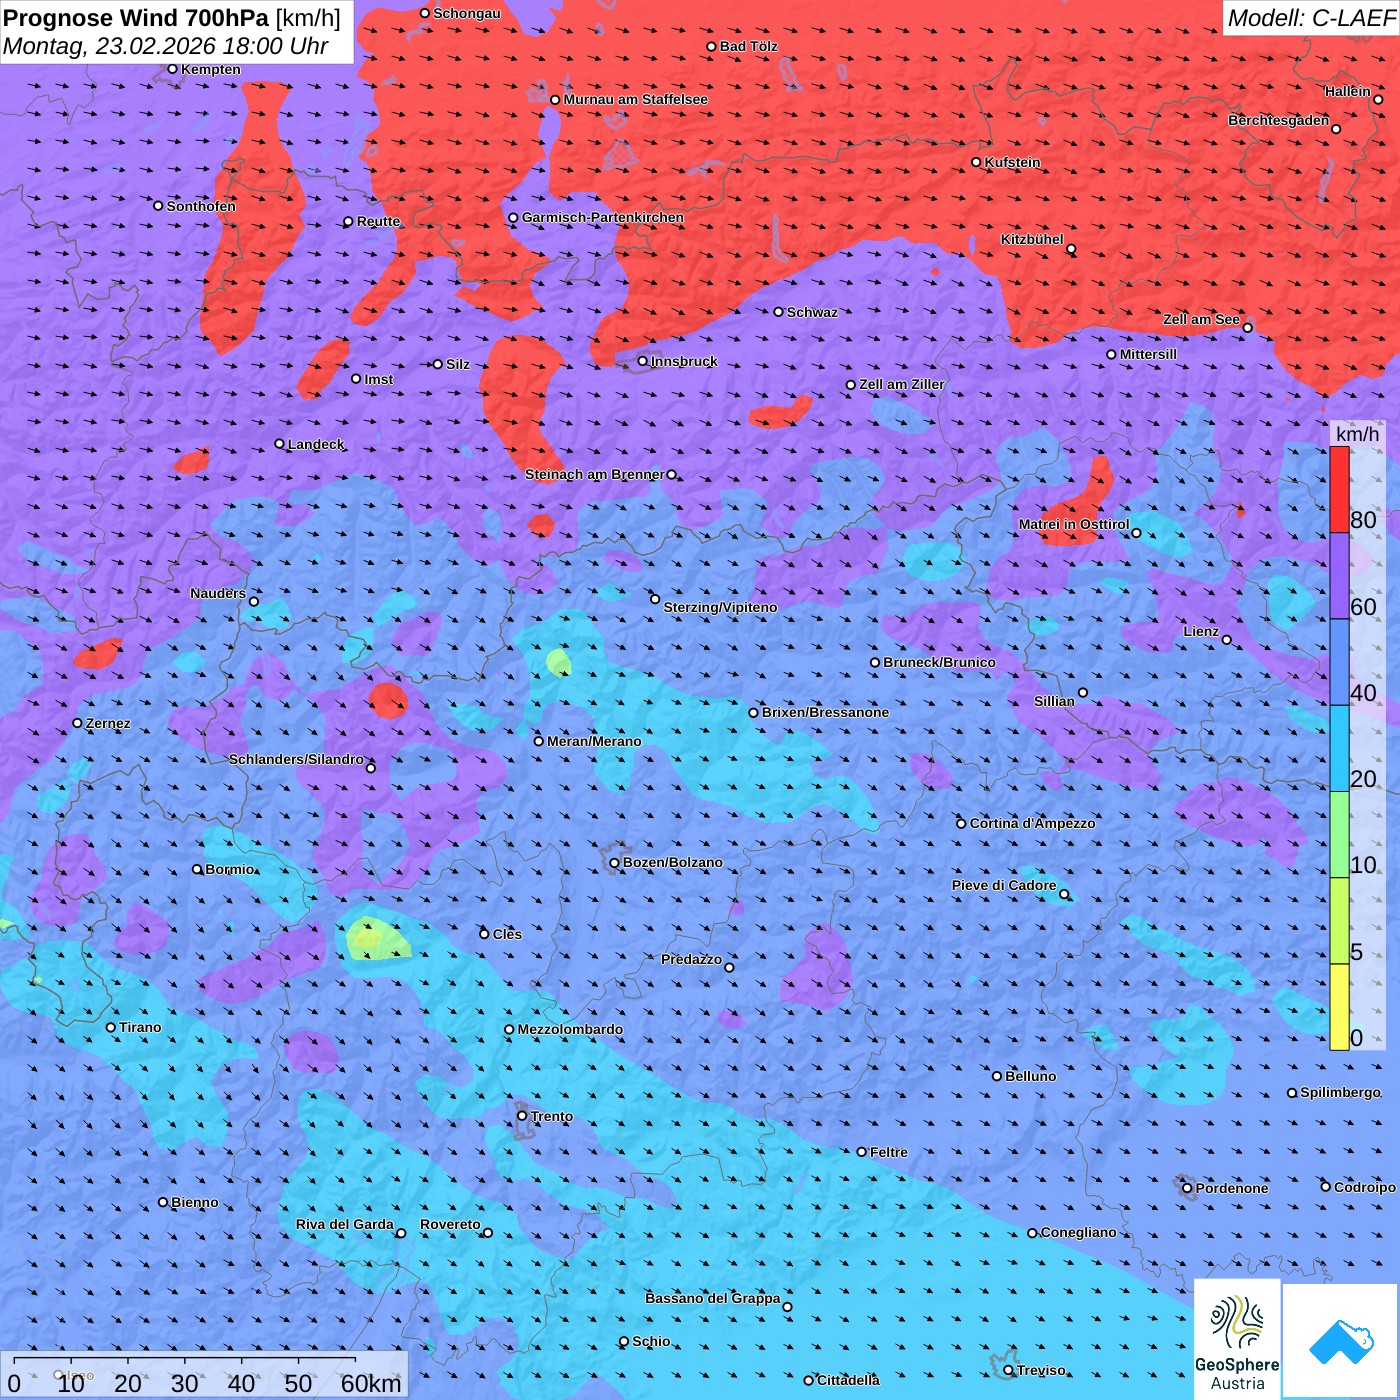
Task: Click the Tirano location label
Action: click(x=140, y=1027)
